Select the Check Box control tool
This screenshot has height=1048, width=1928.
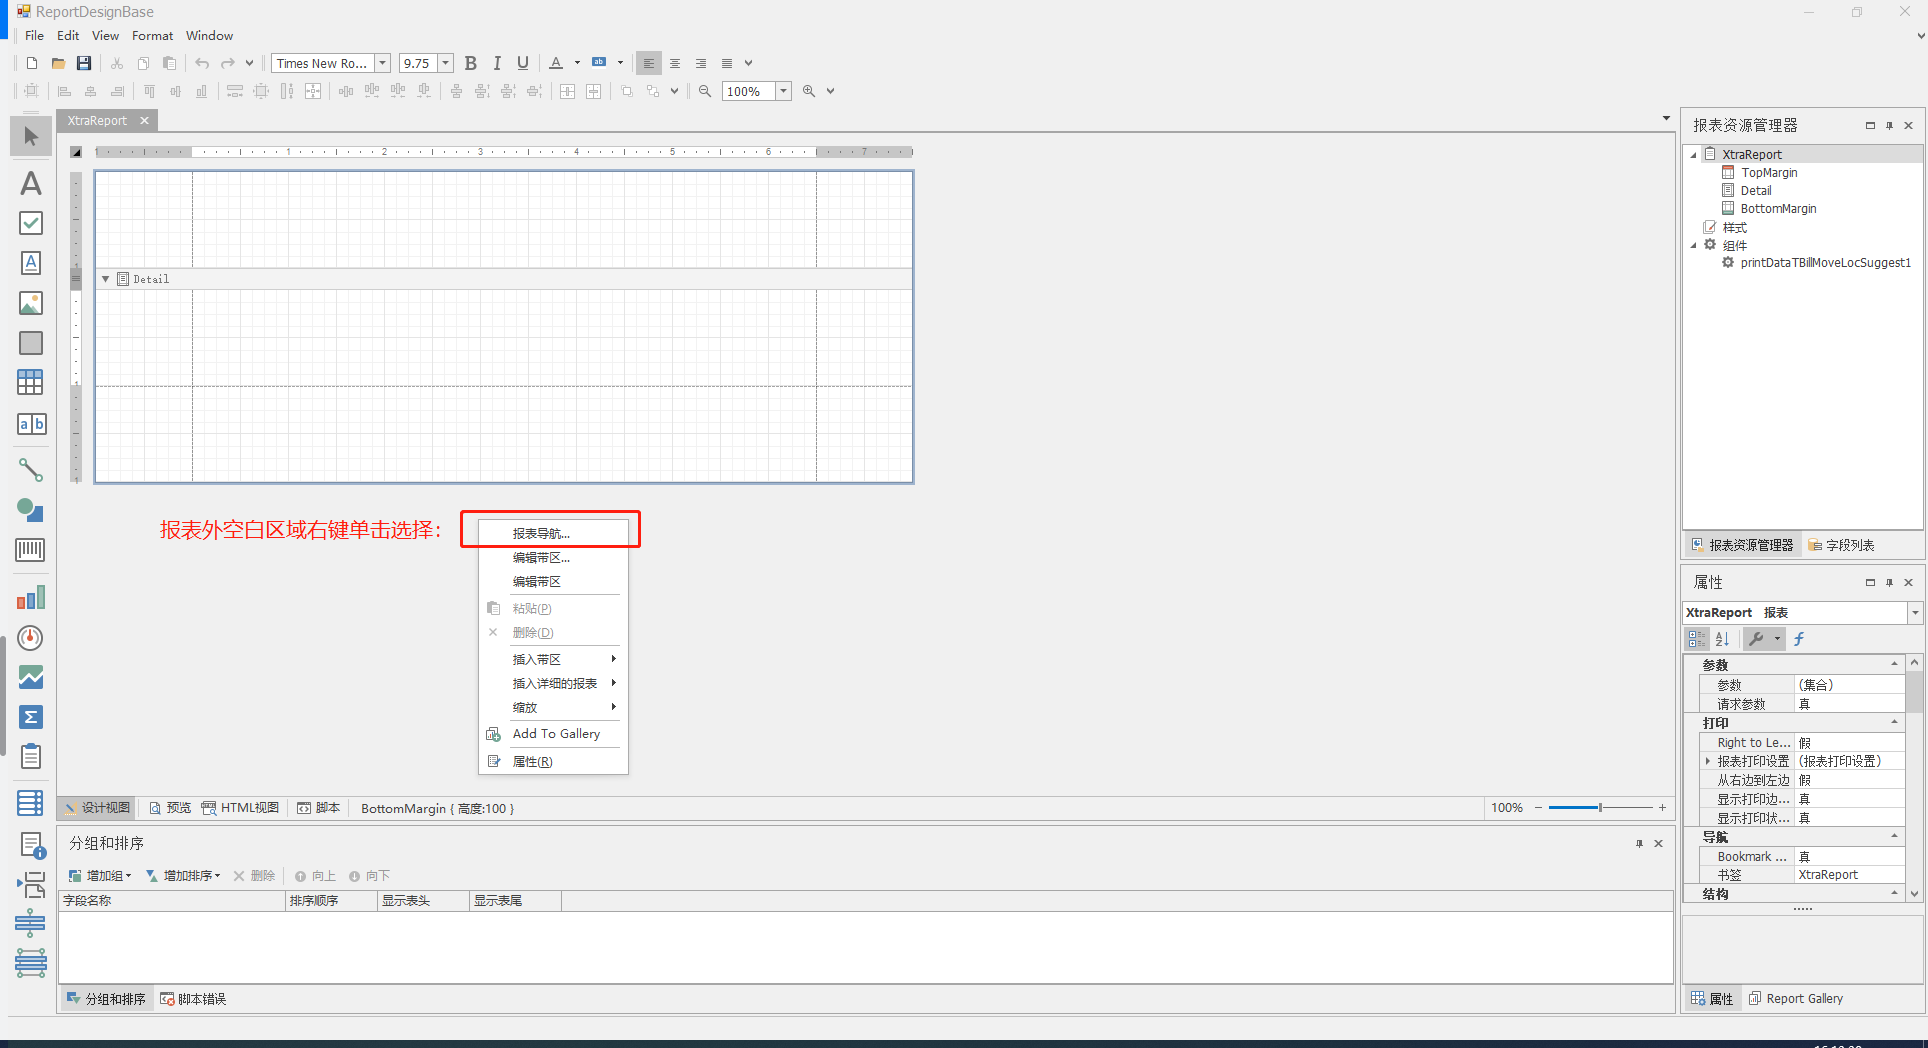[x=31, y=223]
